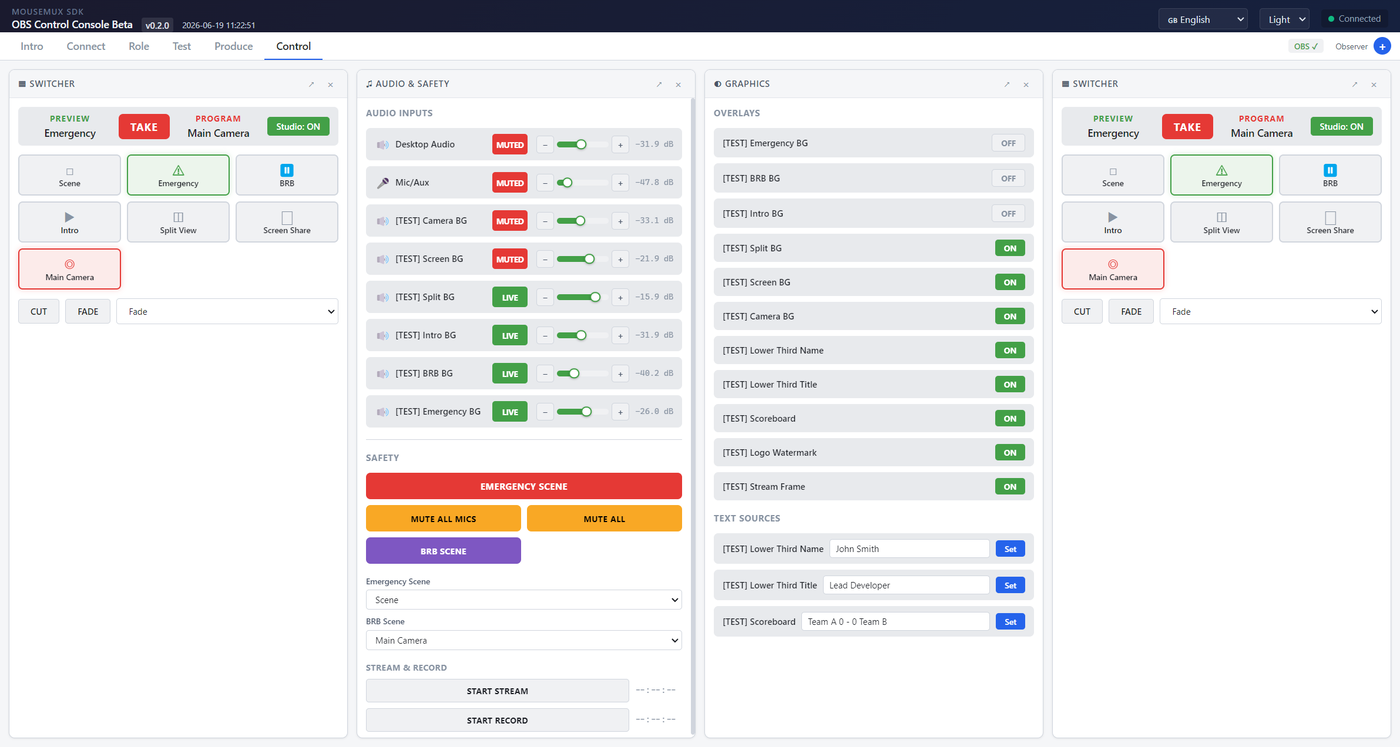Switch to the Control tab
This screenshot has height=747, width=1400.
coord(294,46)
